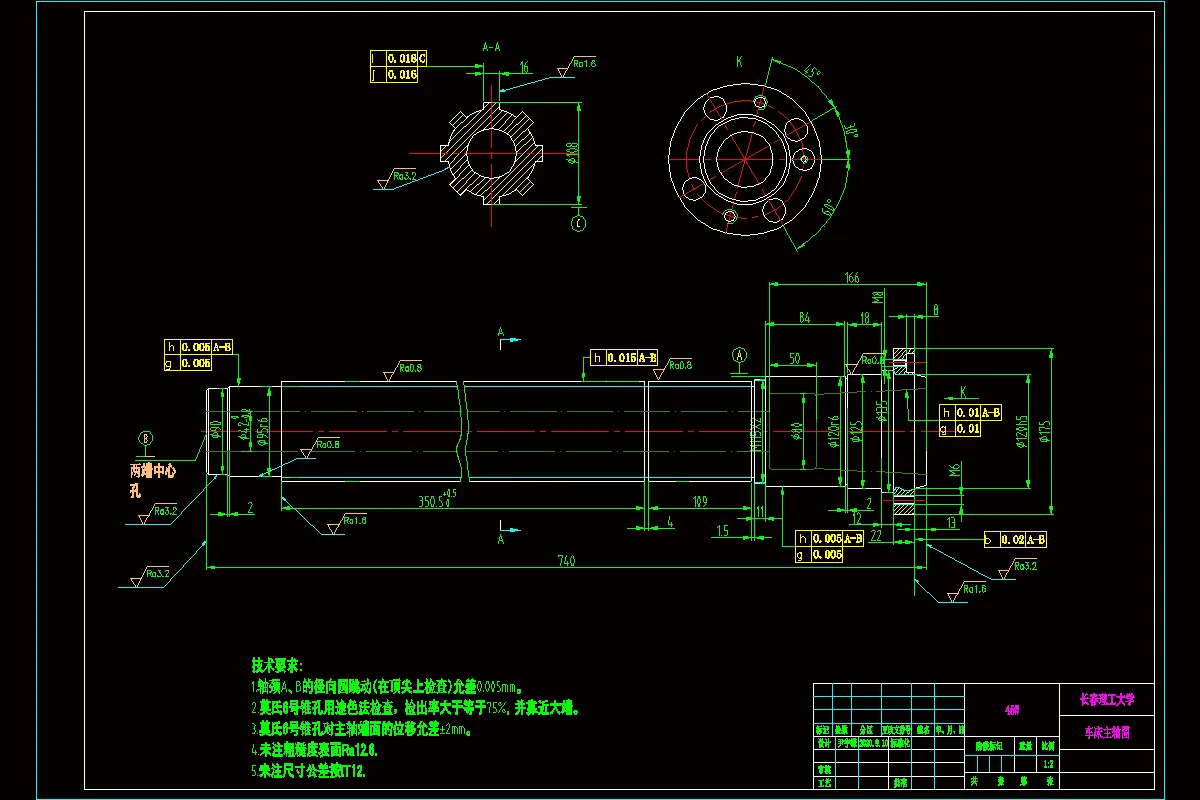Select the 50 bore depth dimension
Viewport: 1200px width, 800px height.
[795, 357]
